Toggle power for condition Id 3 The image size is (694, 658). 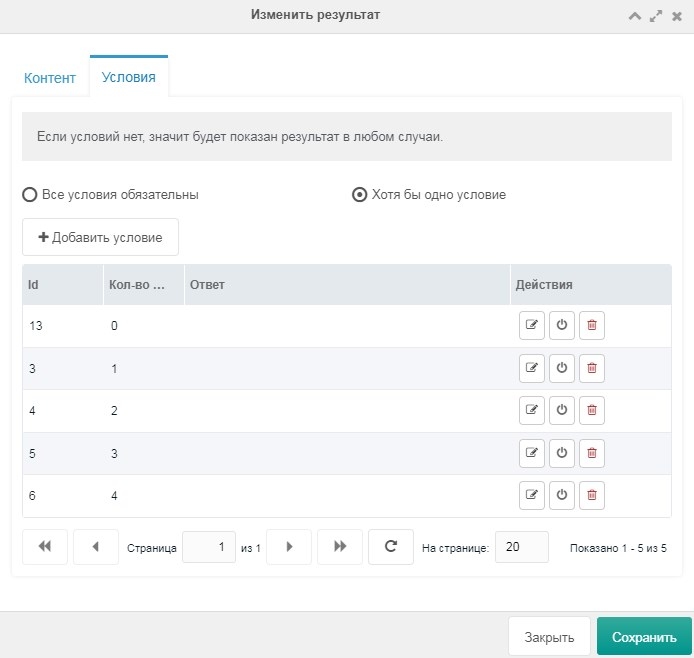pos(562,368)
